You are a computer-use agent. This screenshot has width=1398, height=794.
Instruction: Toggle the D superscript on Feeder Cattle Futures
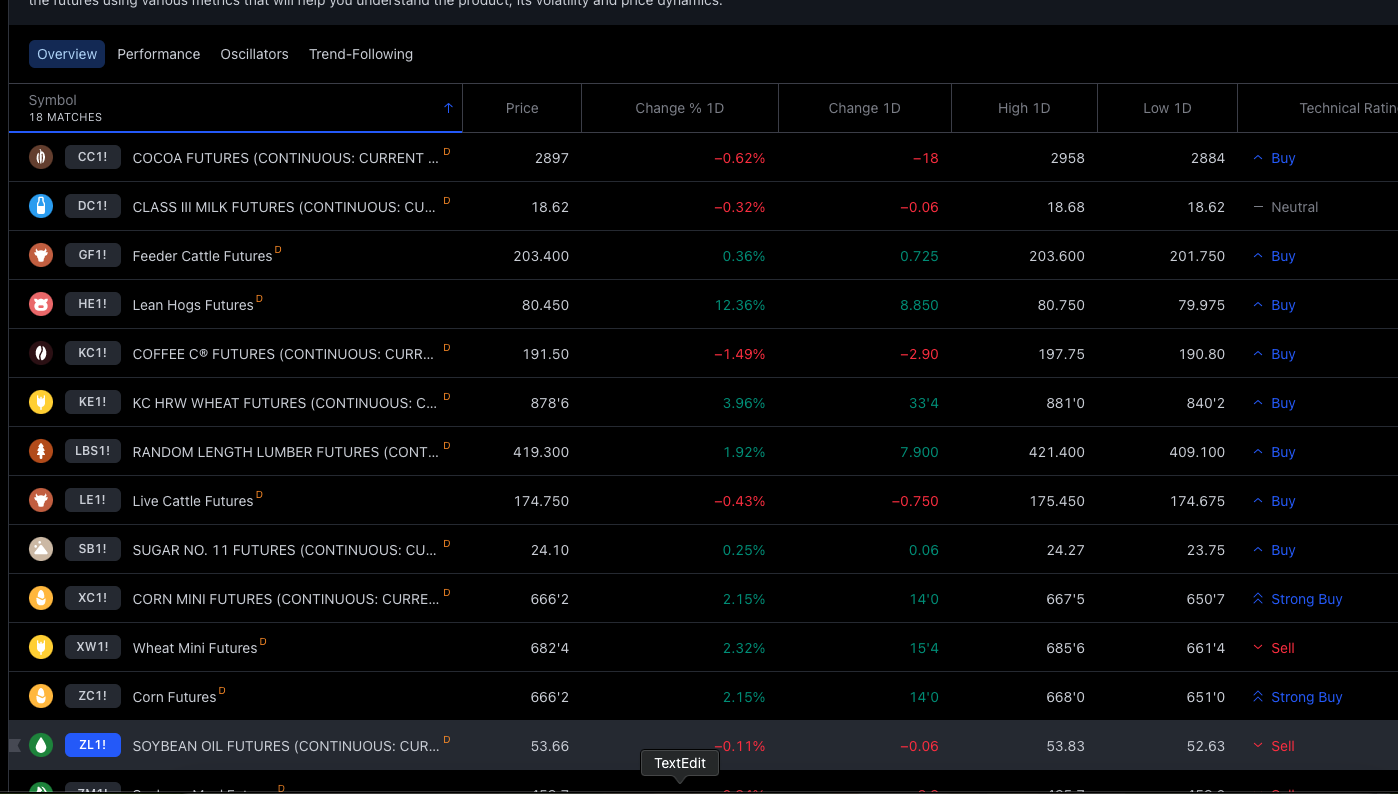pos(278,249)
